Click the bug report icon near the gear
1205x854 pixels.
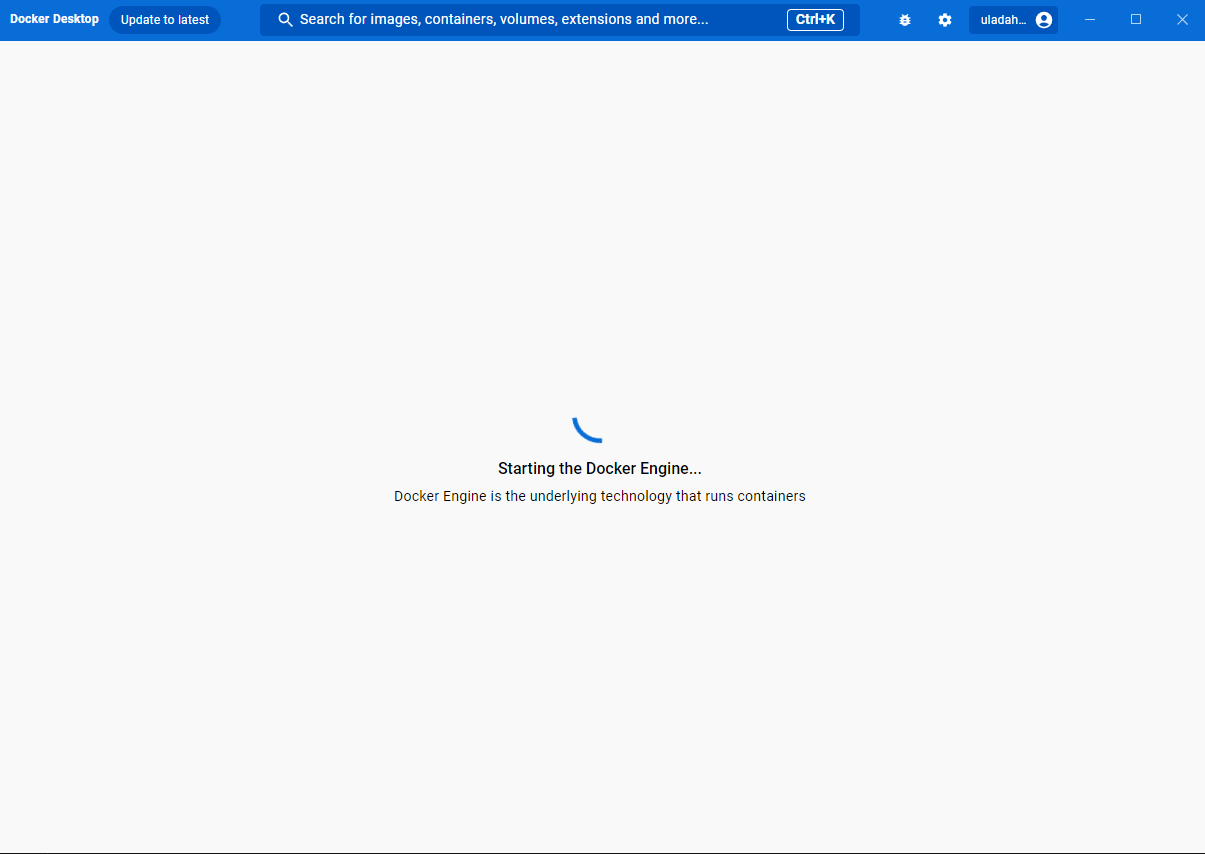point(905,19)
